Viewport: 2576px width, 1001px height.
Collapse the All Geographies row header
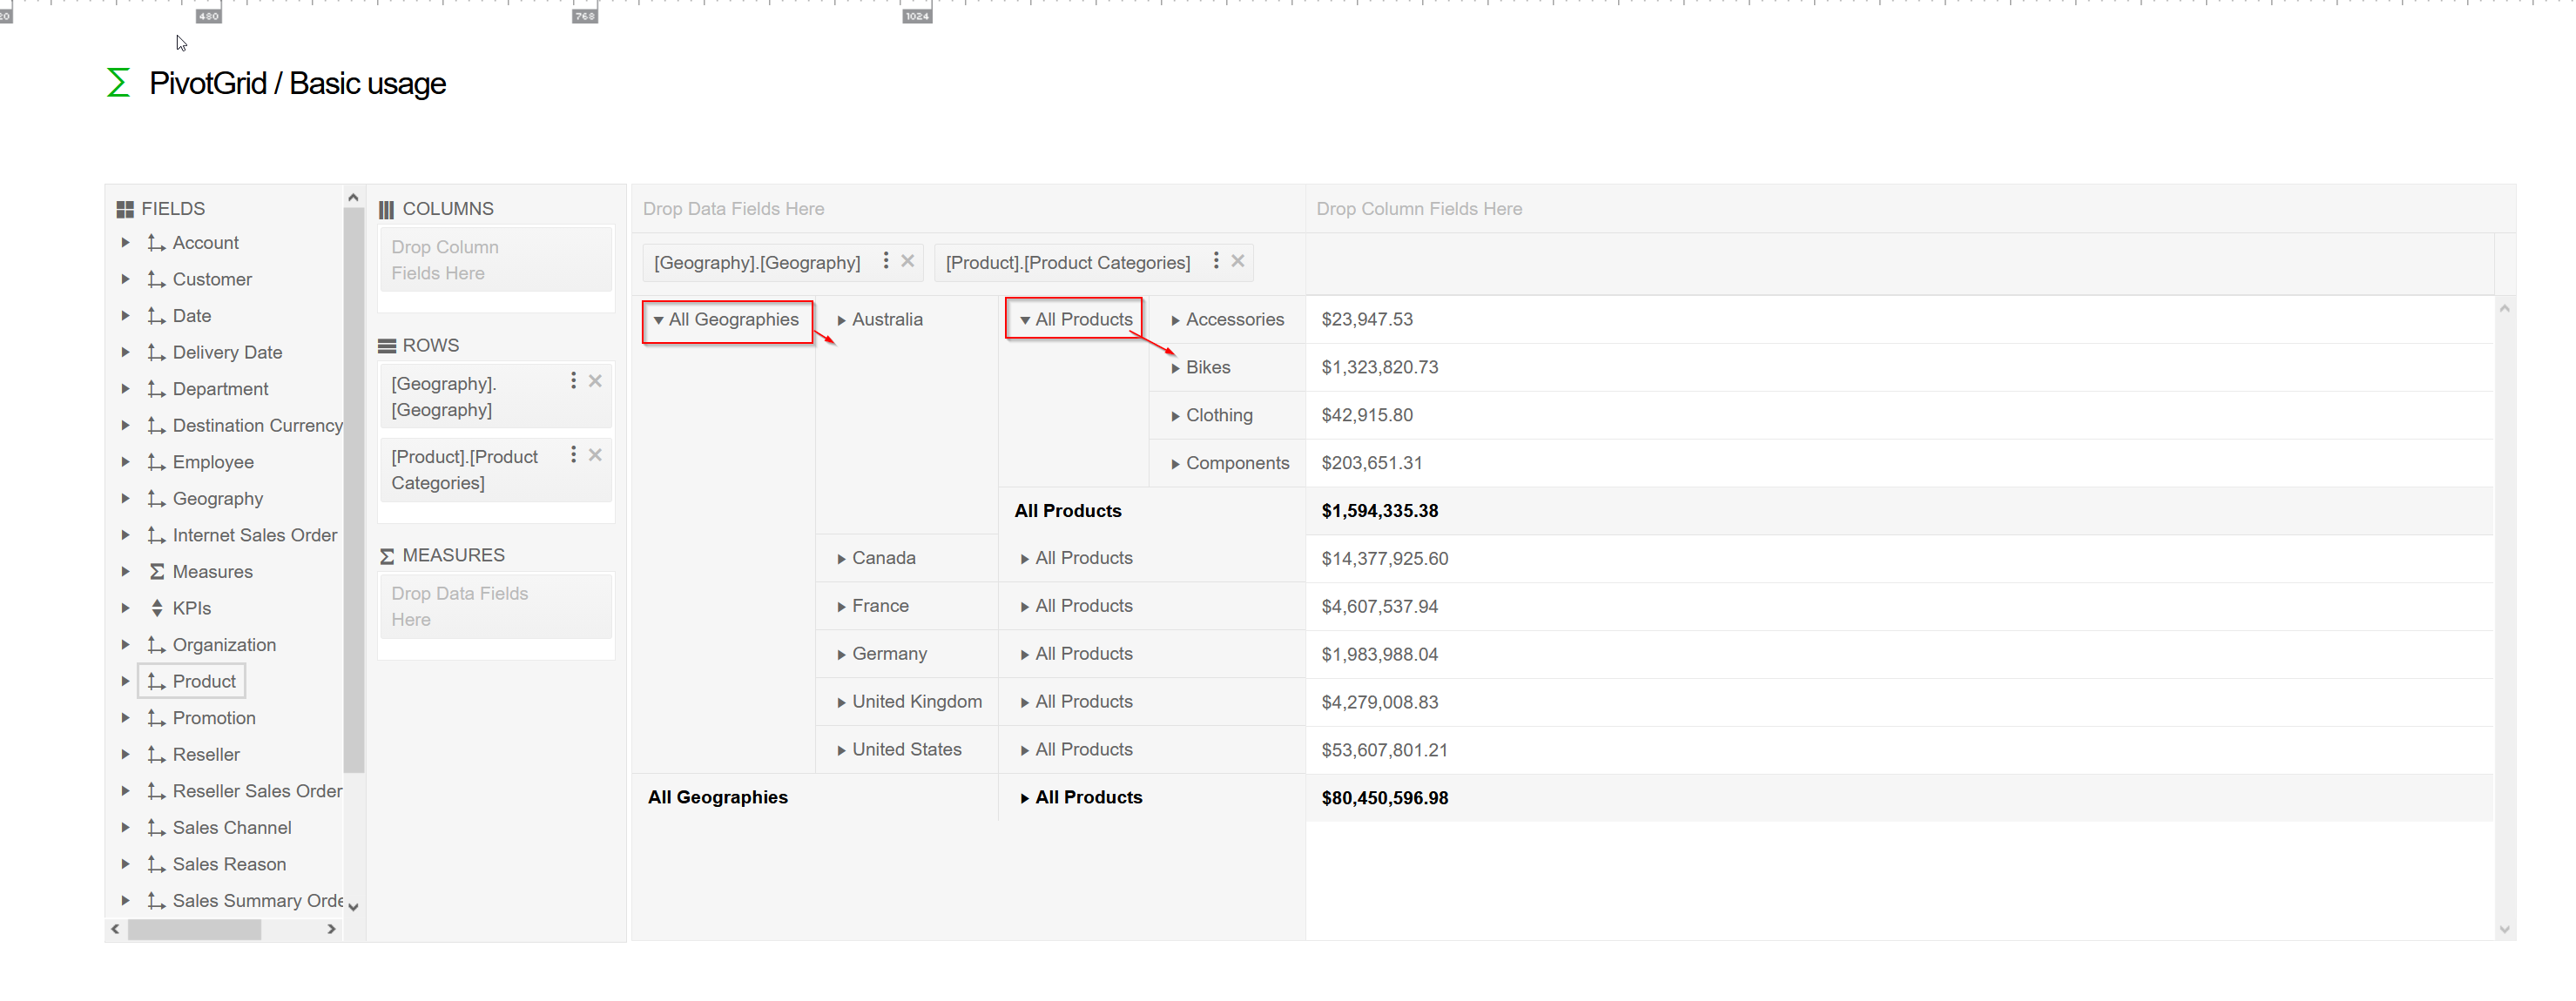(x=658, y=321)
